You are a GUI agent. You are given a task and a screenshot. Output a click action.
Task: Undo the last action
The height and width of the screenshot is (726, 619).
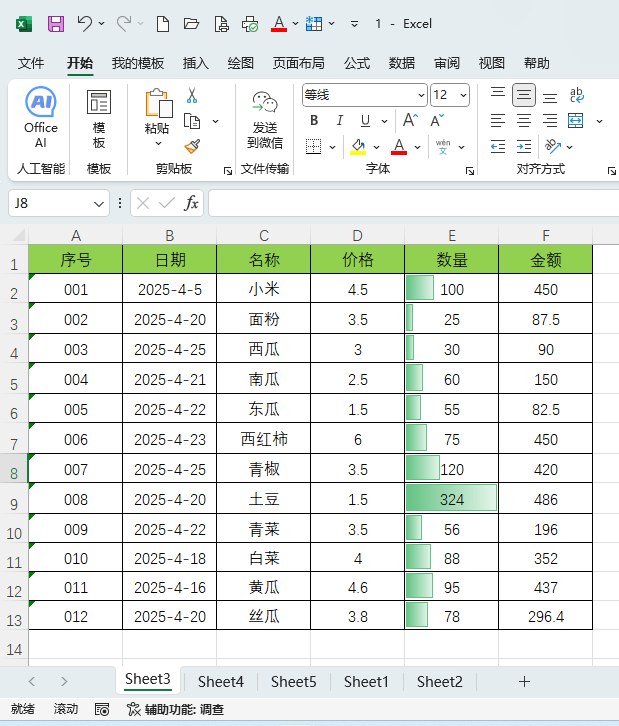pos(85,23)
